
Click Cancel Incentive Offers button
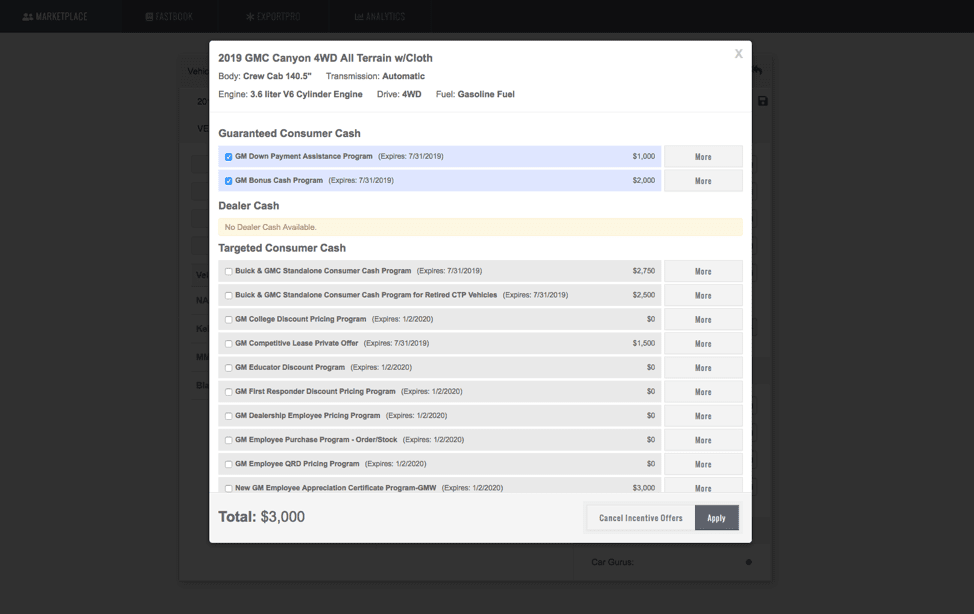click(640, 518)
